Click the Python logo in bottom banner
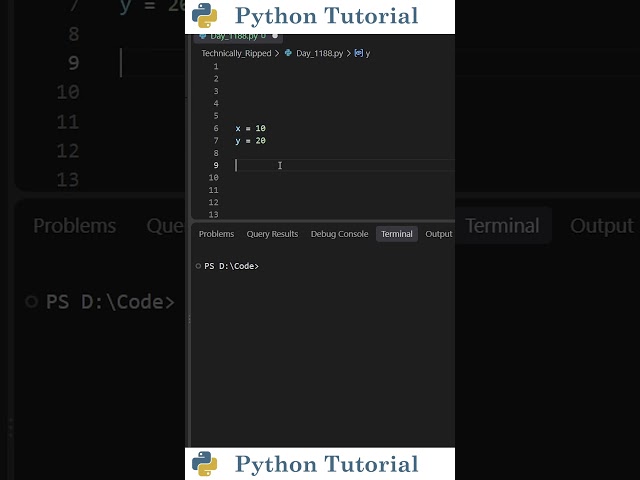Image resolution: width=640 pixels, height=480 pixels. [x=204, y=464]
